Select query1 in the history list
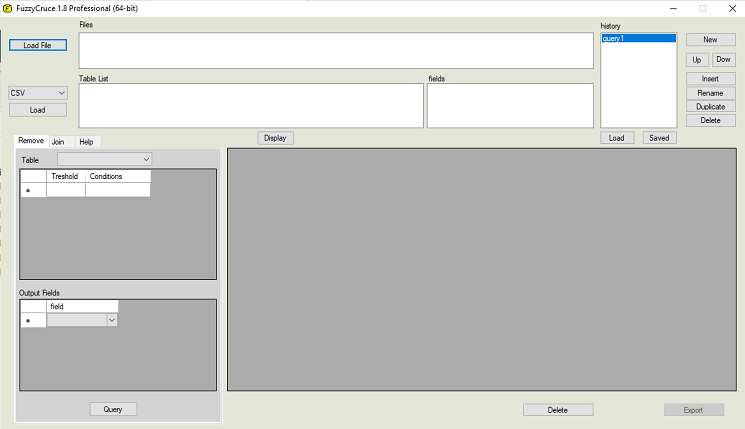 638,38
